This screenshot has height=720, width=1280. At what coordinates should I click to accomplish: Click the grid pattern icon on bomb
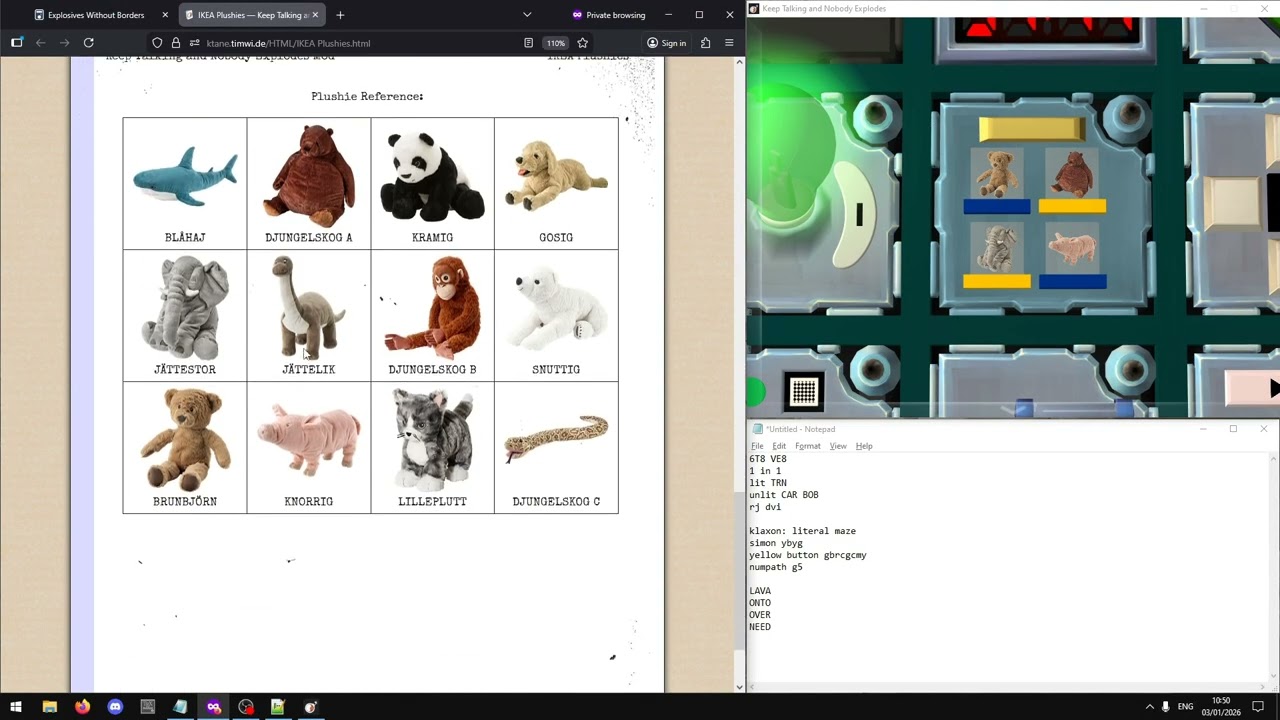(804, 391)
